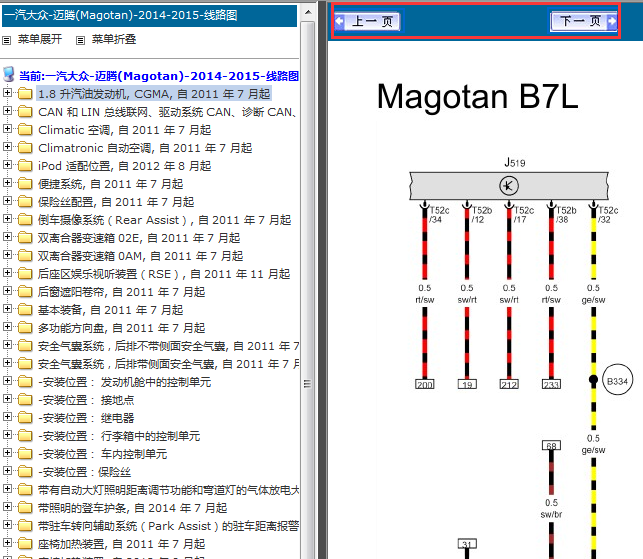Expand the 双离合器变速箱 02E node
The width and height of the screenshot is (643, 559).
[x=7, y=237]
